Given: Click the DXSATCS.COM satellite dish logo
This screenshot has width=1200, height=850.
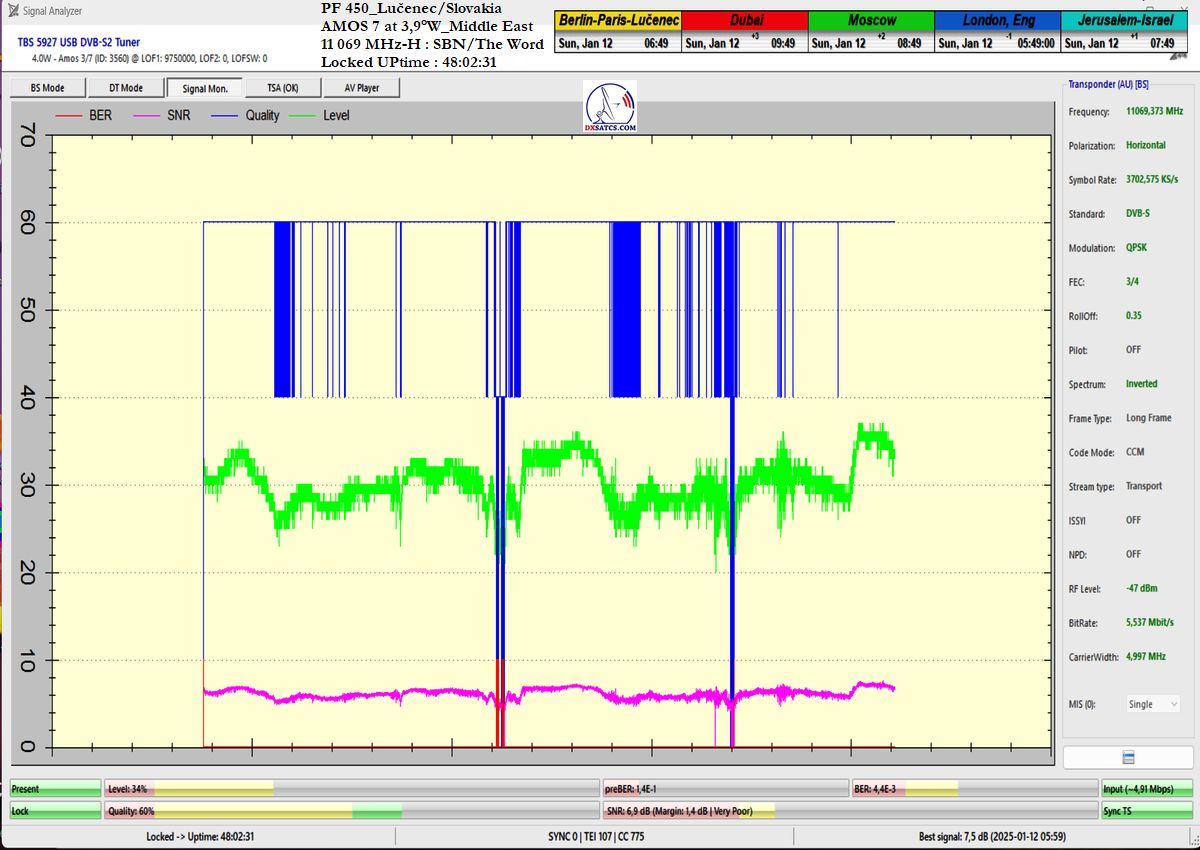Looking at the screenshot, I should coord(610,108).
